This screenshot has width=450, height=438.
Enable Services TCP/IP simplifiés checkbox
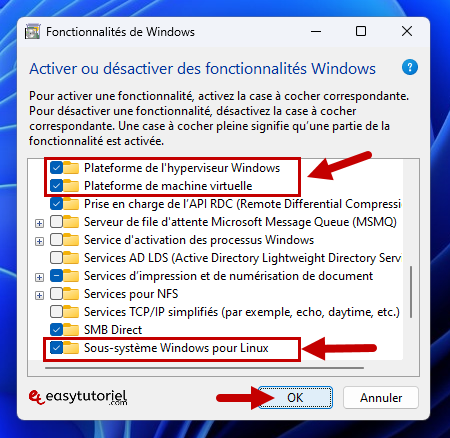tap(56, 312)
